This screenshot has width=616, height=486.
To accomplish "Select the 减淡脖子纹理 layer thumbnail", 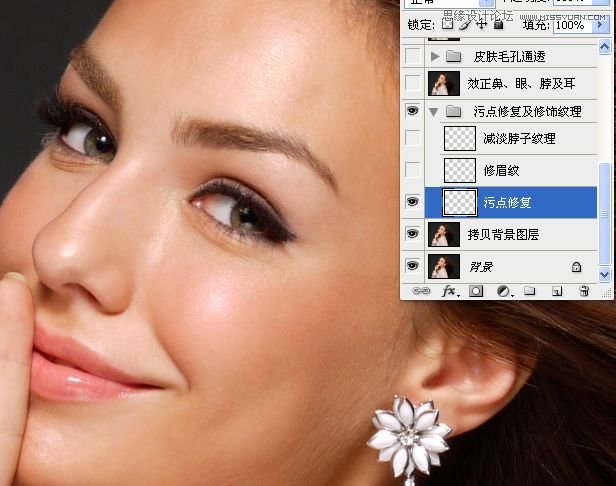I will 460,138.
